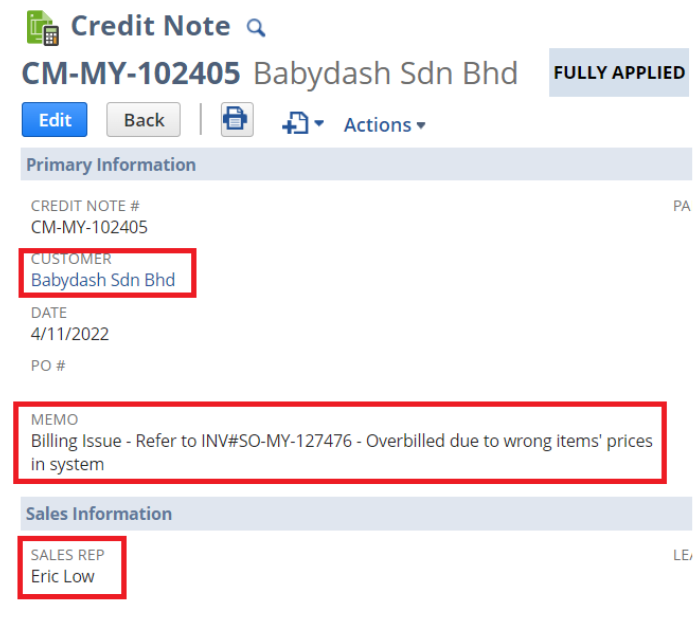The height and width of the screenshot is (638, 697).
Task: Select credit note number value under CREDIT NOTE #
Action: coord(89,227)
